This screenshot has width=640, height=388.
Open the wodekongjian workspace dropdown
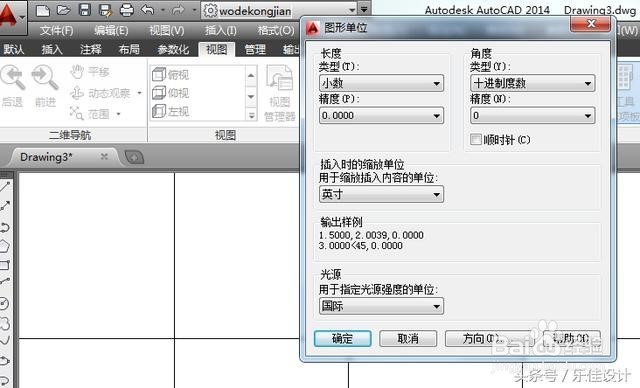point(280,10)
